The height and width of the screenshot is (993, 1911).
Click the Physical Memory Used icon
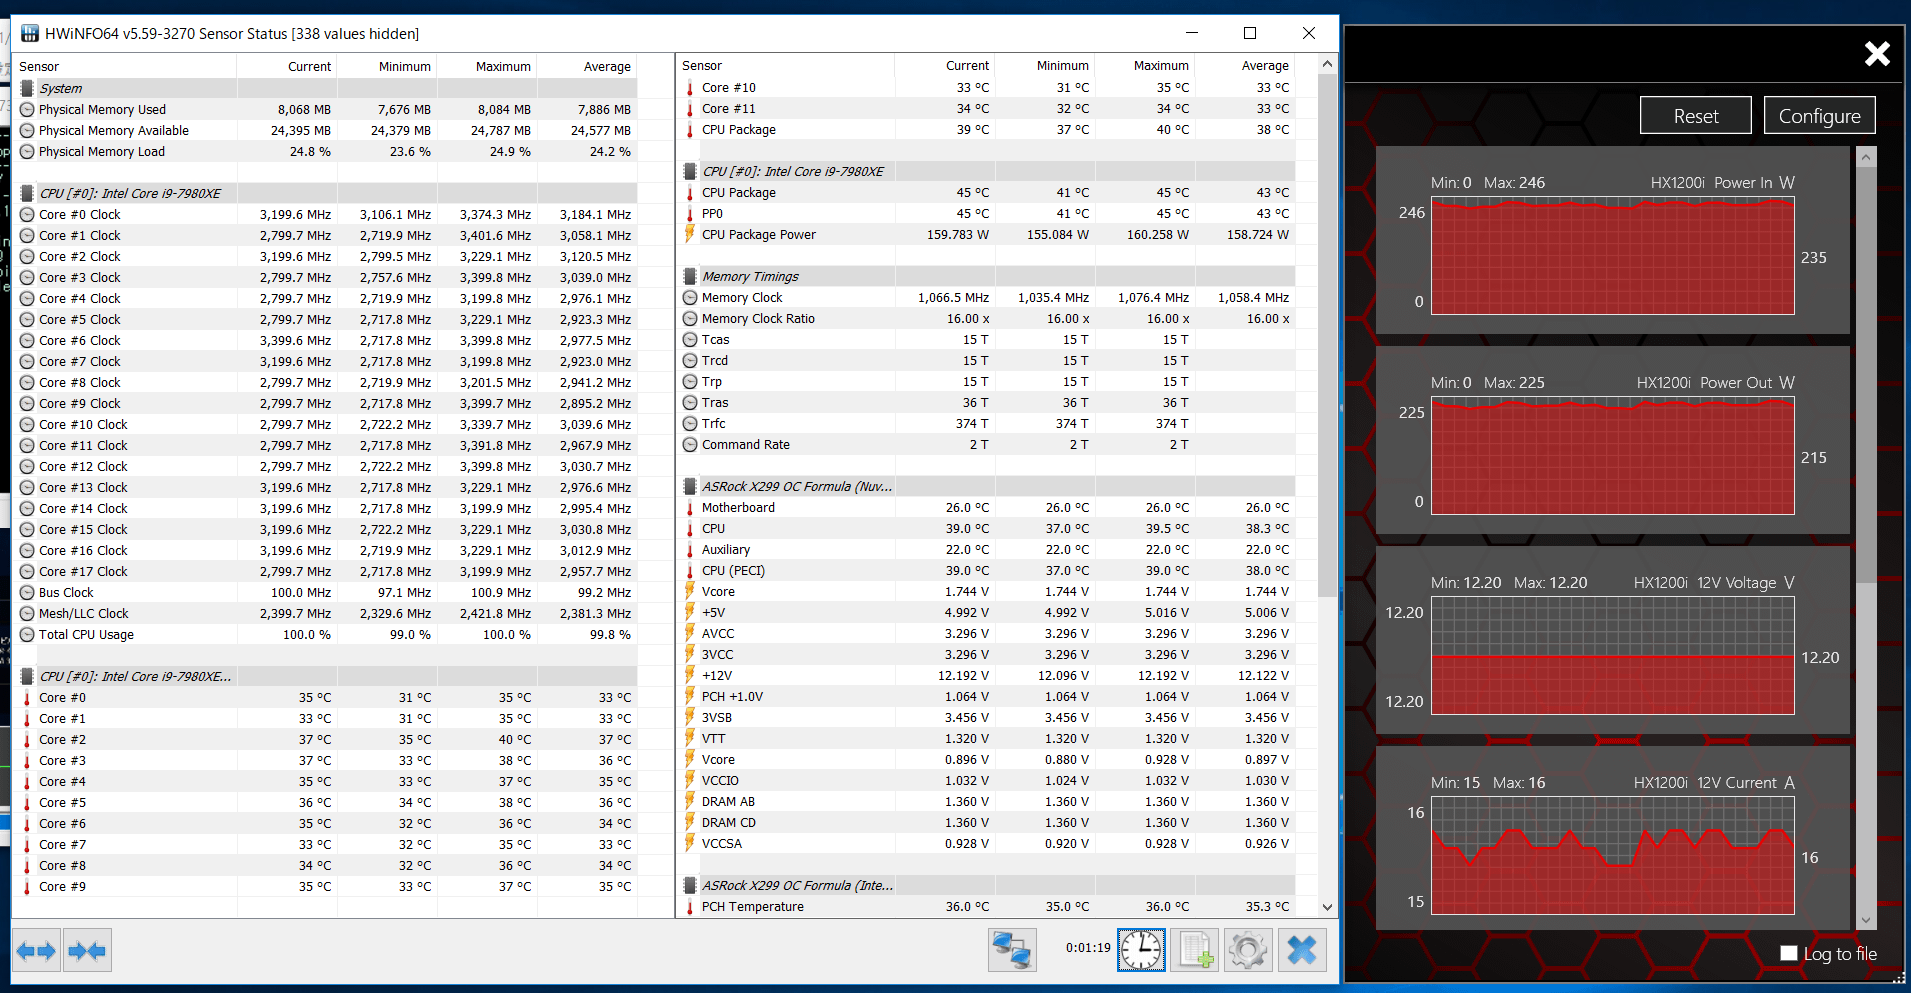coord(27,109)
